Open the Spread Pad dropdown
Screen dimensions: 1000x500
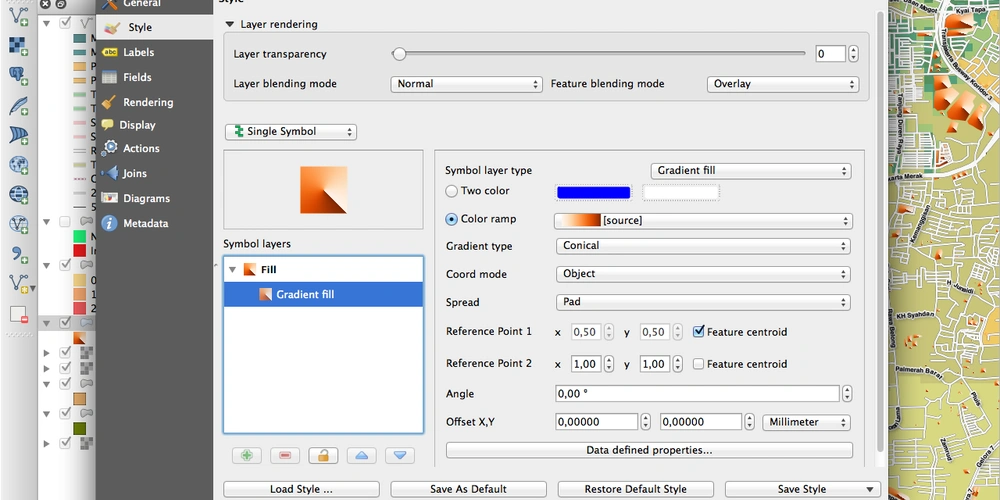coord(703,302)
